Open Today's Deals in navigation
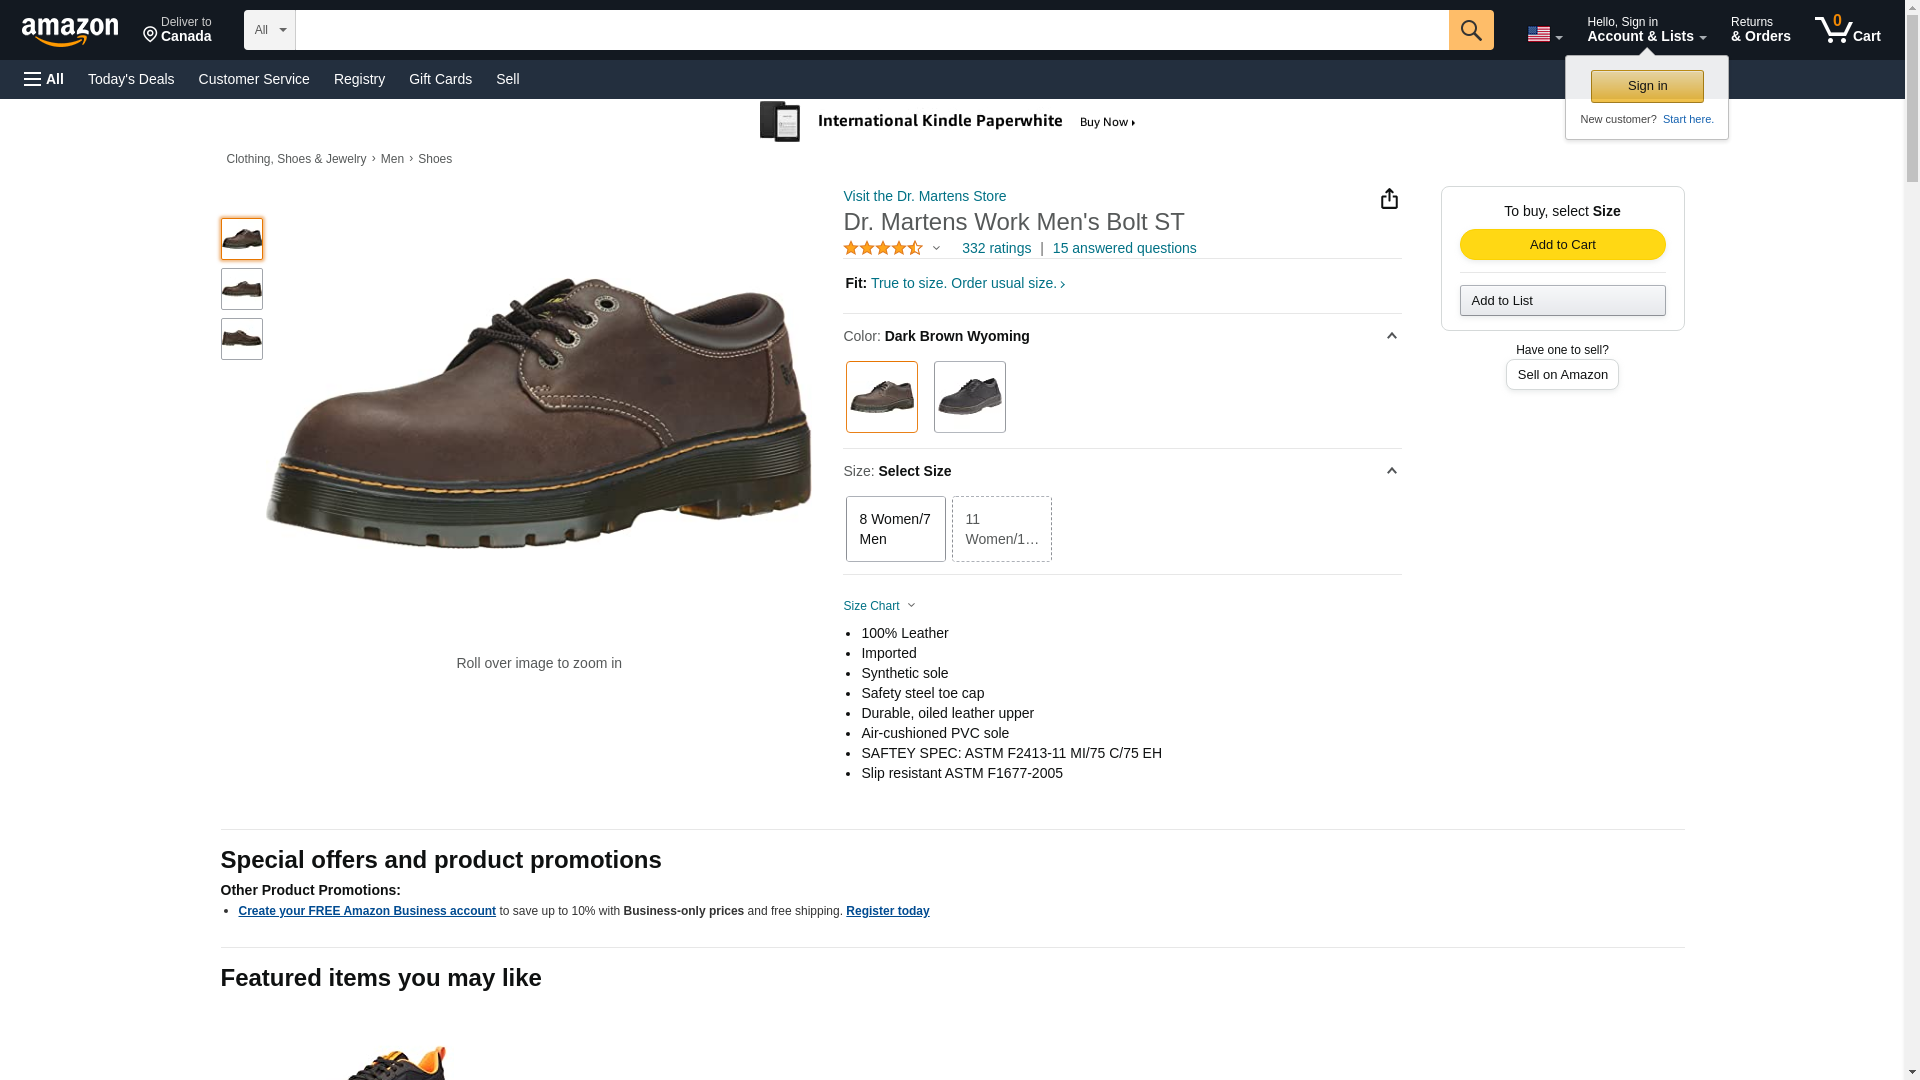This screenshot has width=1920, height=1080. [x=131, y=79]
